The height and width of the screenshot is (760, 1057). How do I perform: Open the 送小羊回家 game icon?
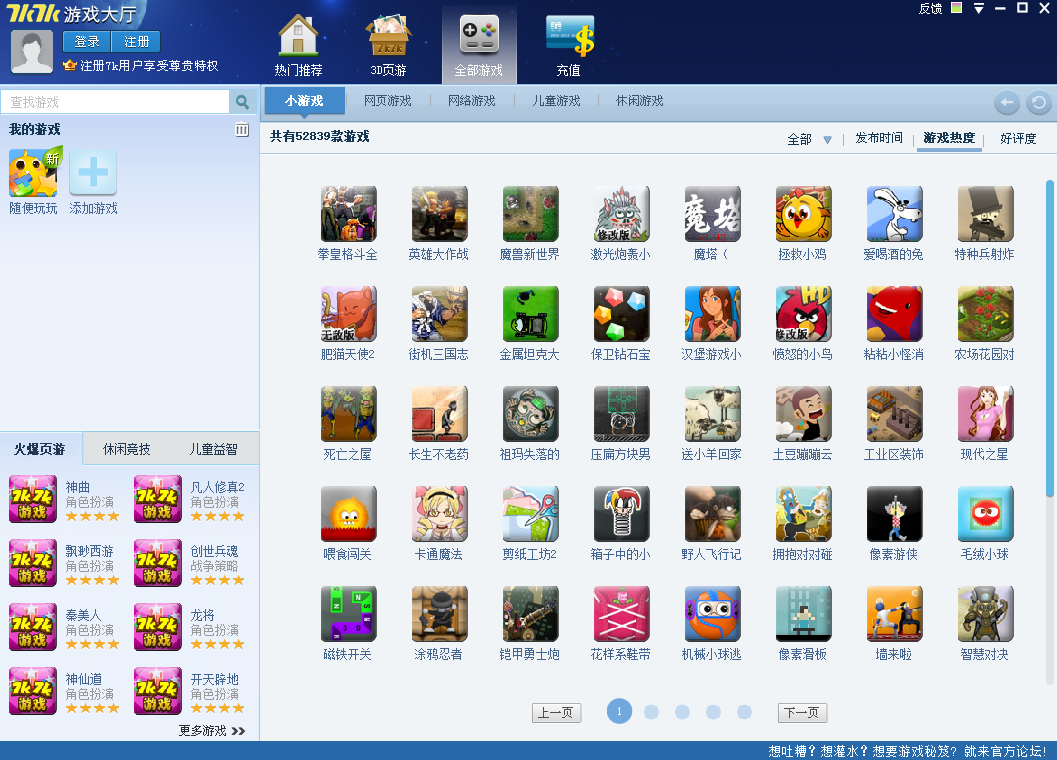click(x=712, y=413)
